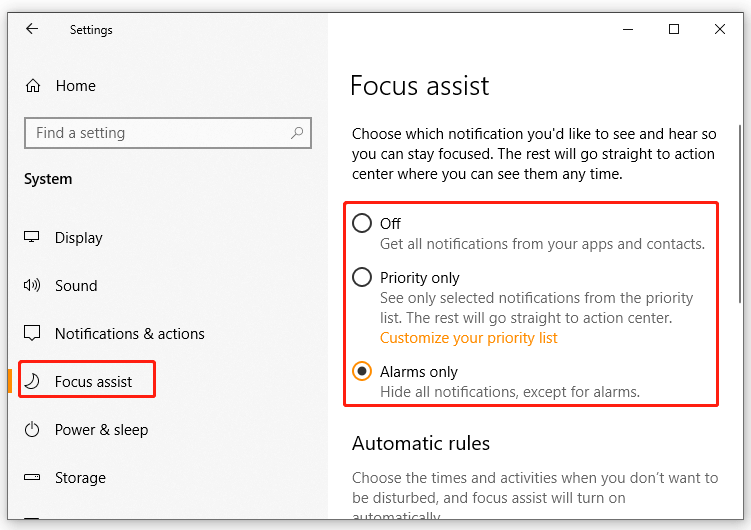Select the Alarms only radio button
The height and width of the screenshot is (530, 751).
point(362,372)
